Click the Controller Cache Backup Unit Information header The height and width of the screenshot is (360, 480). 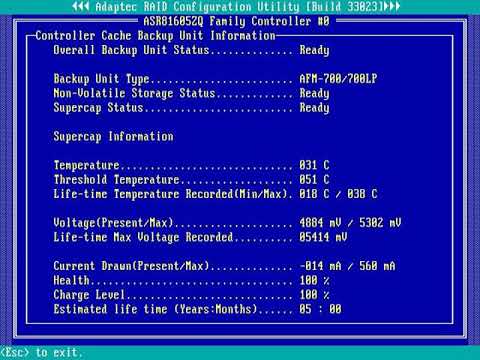(x=155, y=36)
